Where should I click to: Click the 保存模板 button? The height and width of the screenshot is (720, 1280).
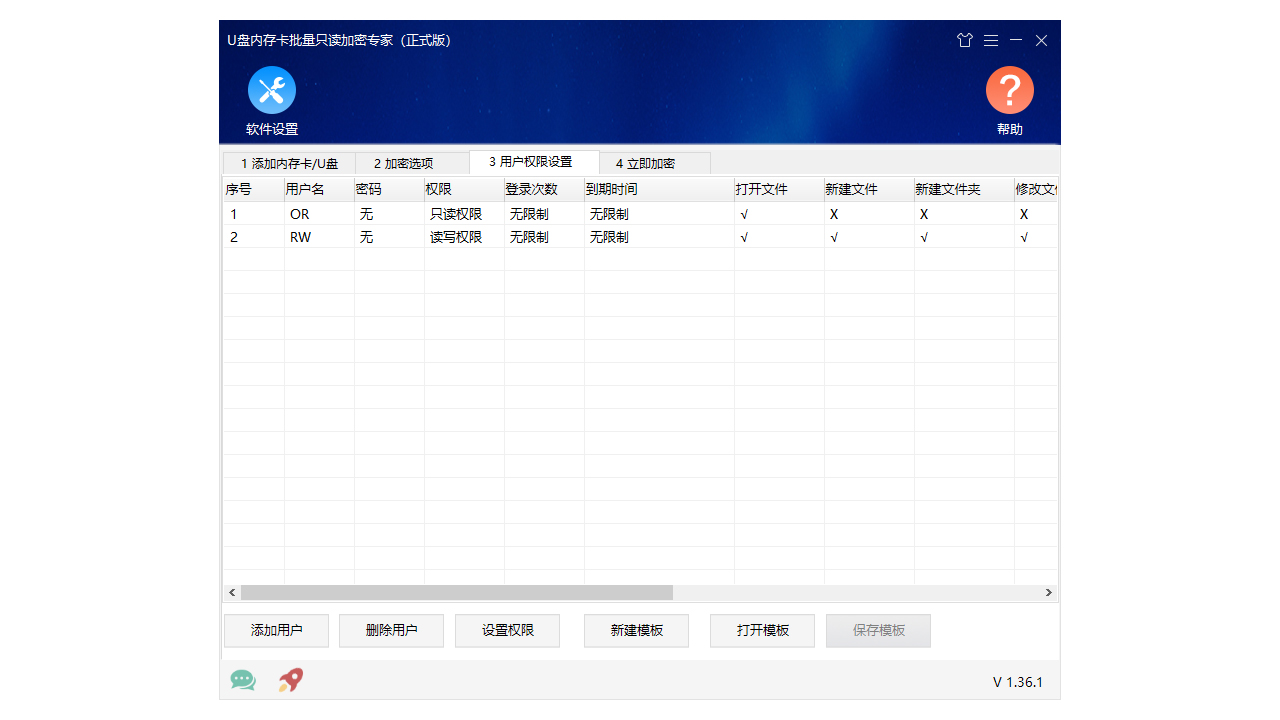pyautogui.click(x=878, y=630)
